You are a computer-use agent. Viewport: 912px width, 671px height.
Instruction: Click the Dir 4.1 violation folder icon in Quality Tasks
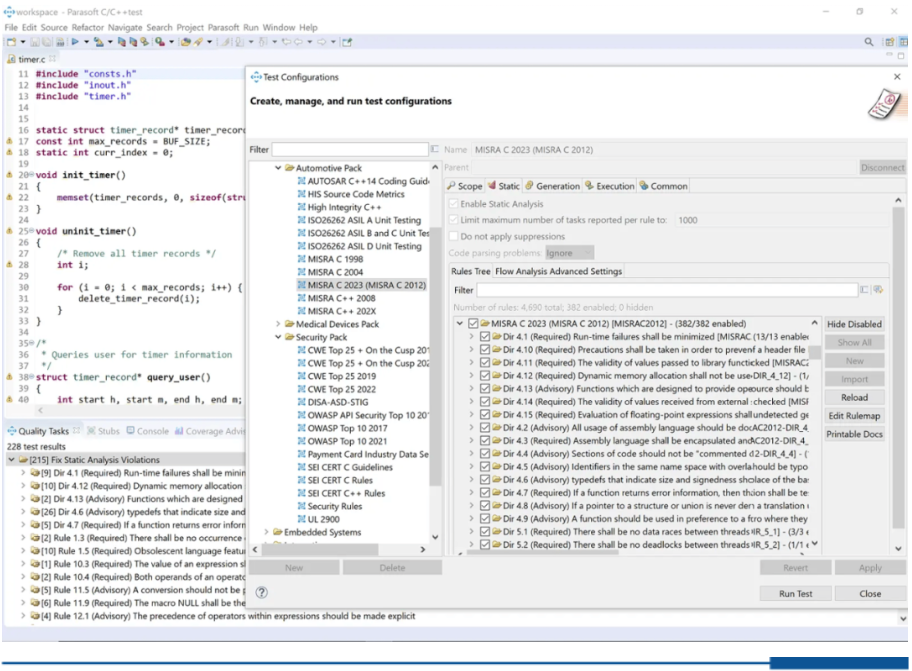coord(35,473)
